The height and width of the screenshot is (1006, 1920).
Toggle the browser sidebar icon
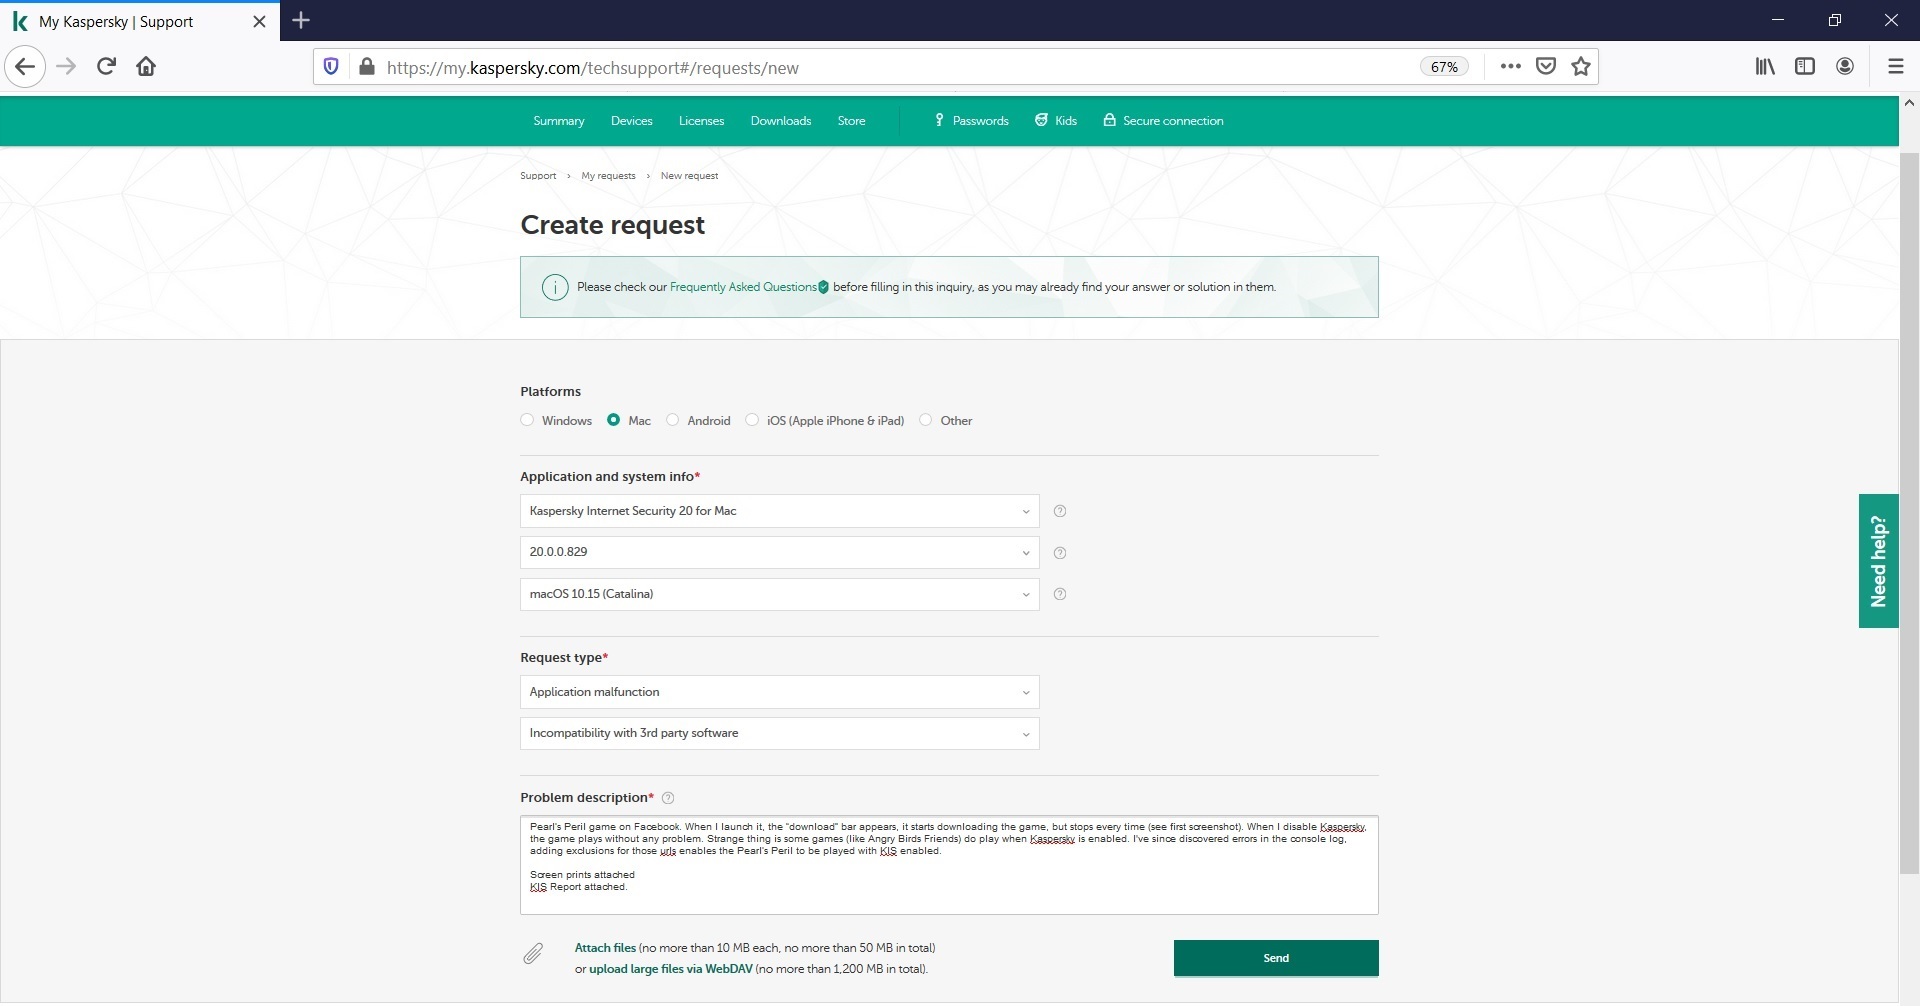tap(1805, 67)
